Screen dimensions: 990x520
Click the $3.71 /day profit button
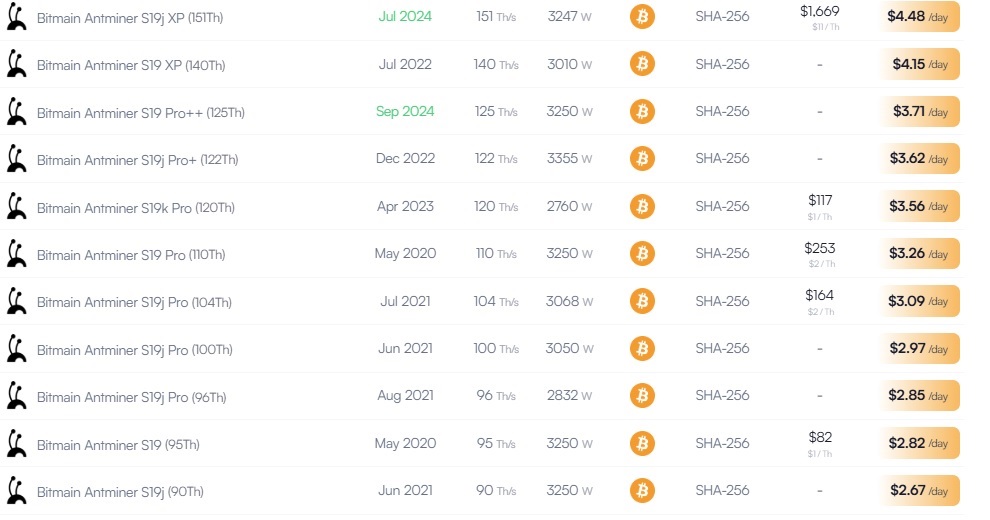919,112
